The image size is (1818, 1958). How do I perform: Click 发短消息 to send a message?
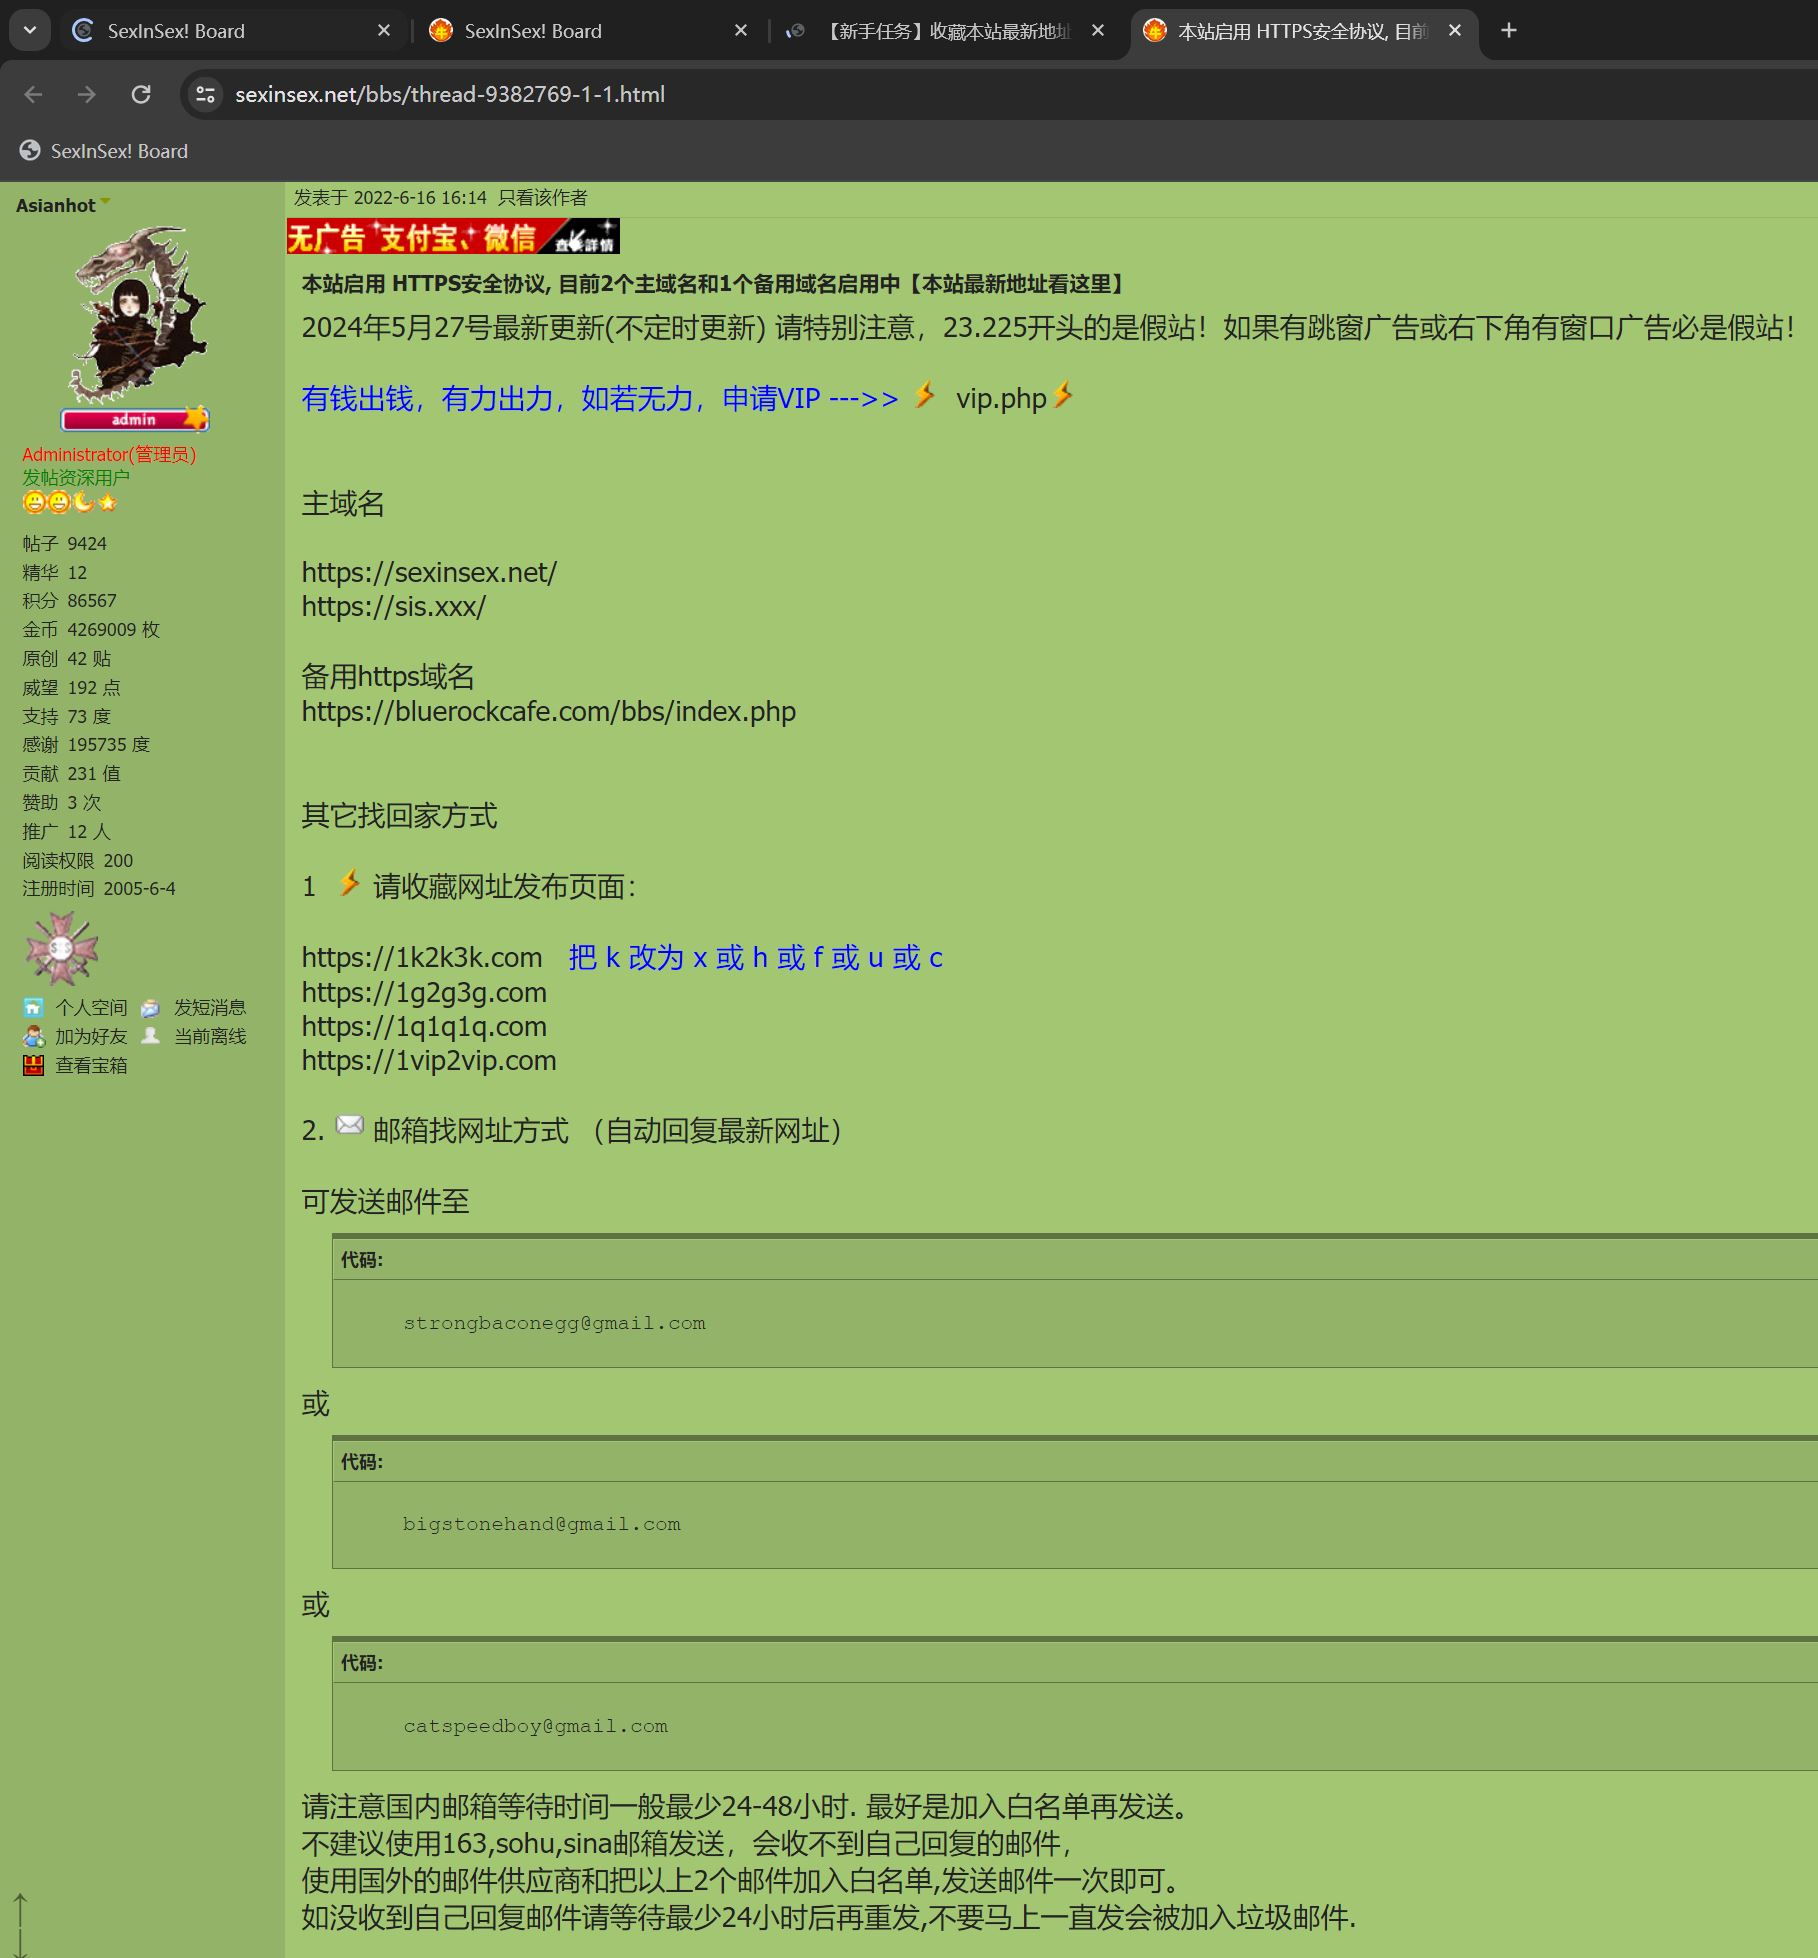(x=210, y=1007)
